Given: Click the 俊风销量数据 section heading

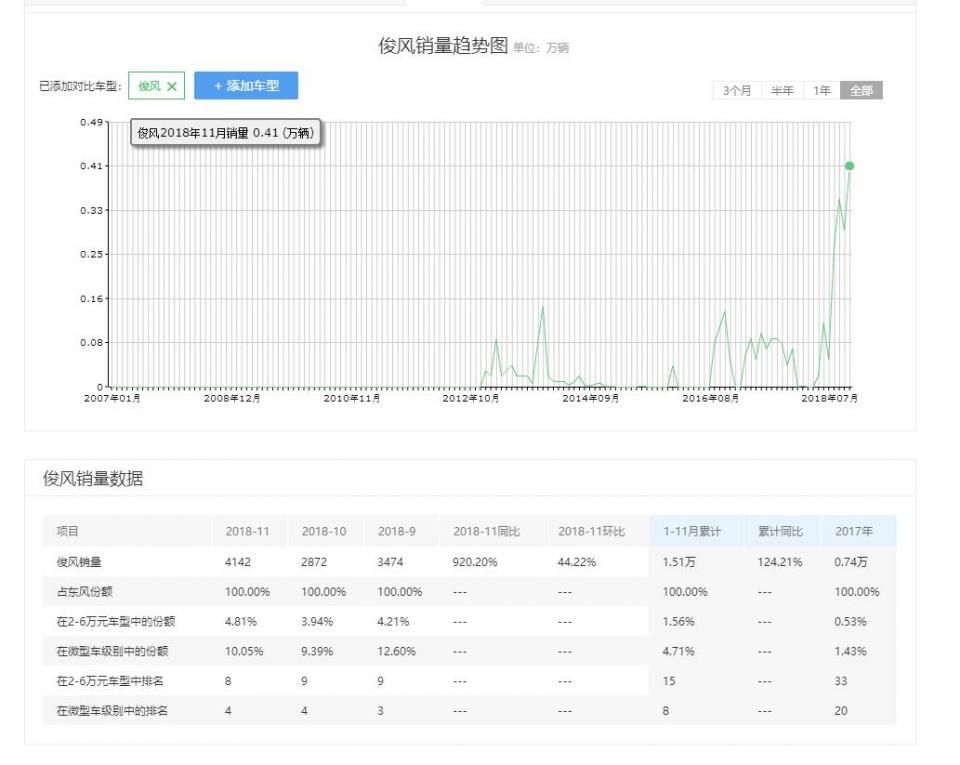Looking at the screenshot, I should (x=92, y=479).
